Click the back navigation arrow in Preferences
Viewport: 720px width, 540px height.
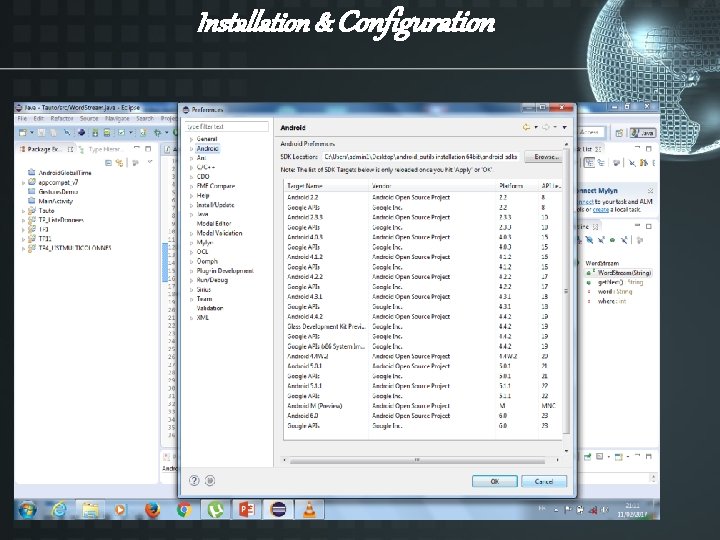528,127
